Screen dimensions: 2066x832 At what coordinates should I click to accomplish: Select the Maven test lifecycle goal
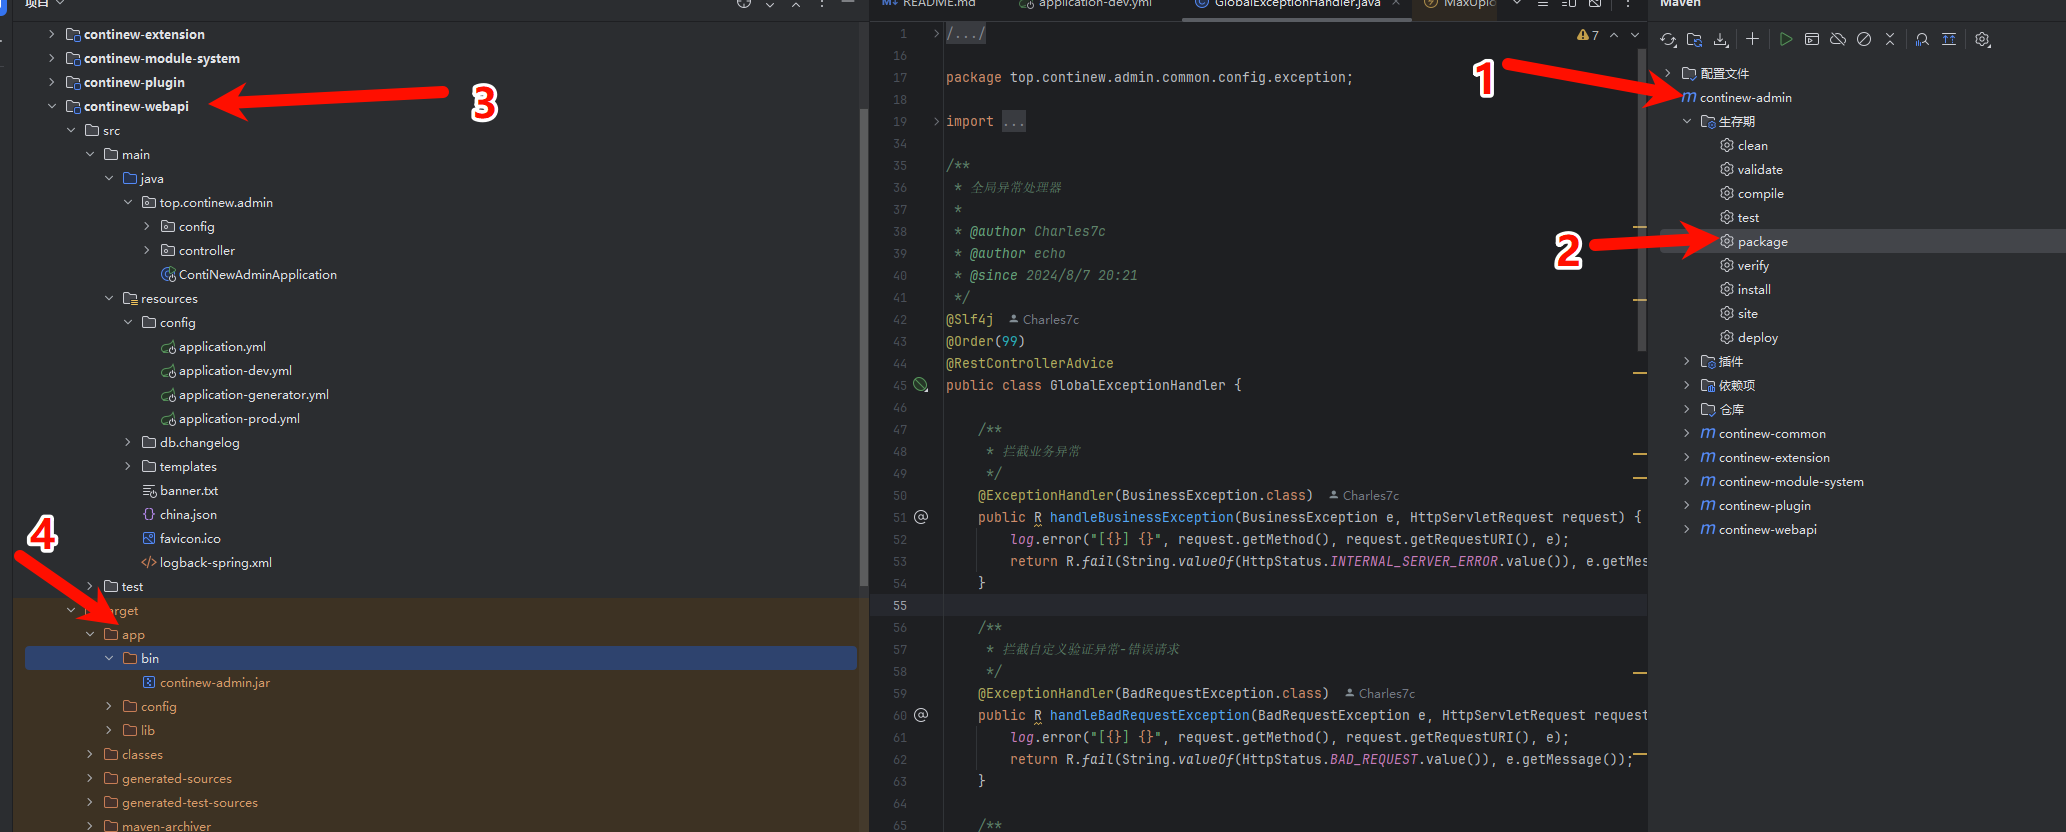pyautogui.click(x=1748, y=218)
